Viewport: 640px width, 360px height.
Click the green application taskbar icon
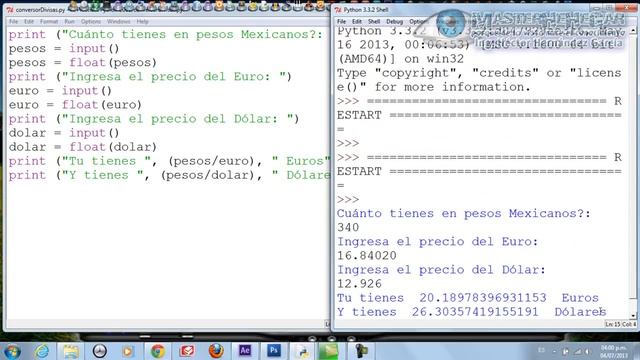[x=329, y=351]
